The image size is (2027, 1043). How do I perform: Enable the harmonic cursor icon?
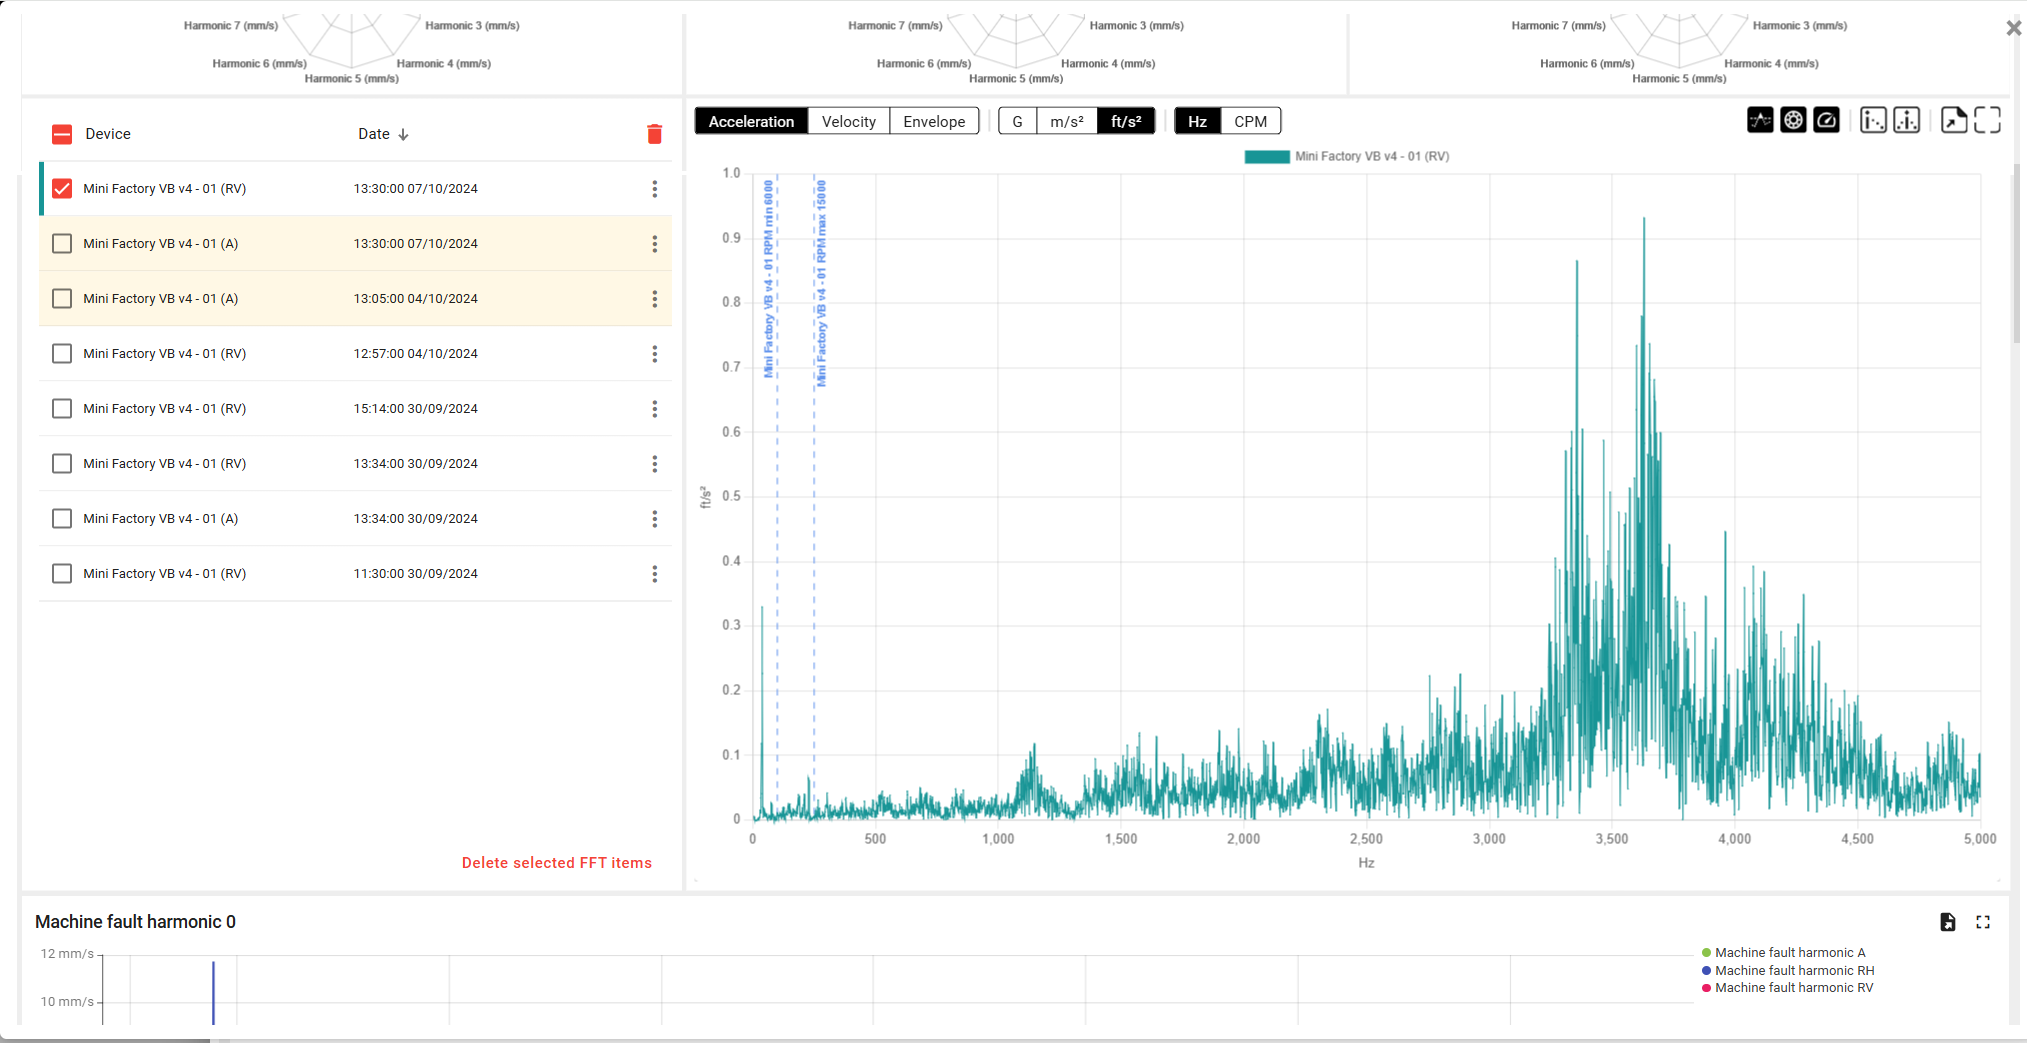1873,121
